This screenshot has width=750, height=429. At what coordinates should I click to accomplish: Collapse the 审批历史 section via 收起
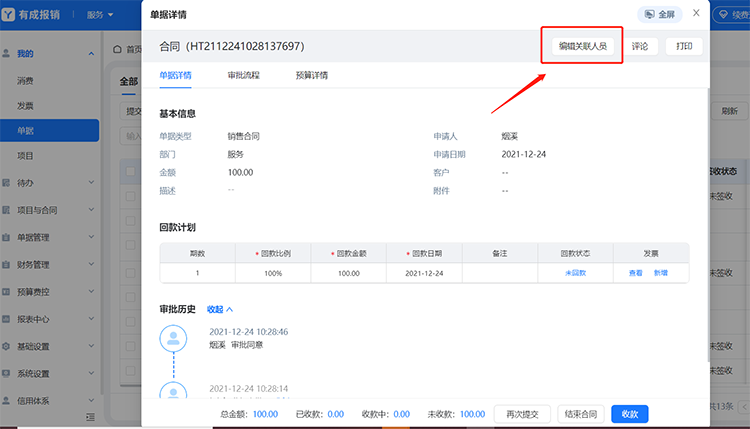click(220, 310)
